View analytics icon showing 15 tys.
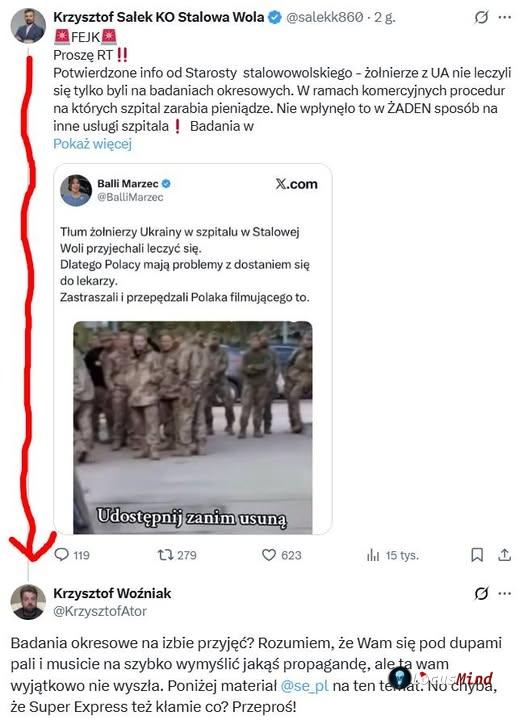Screen dimensions: 523x720 tap(373, 555)
